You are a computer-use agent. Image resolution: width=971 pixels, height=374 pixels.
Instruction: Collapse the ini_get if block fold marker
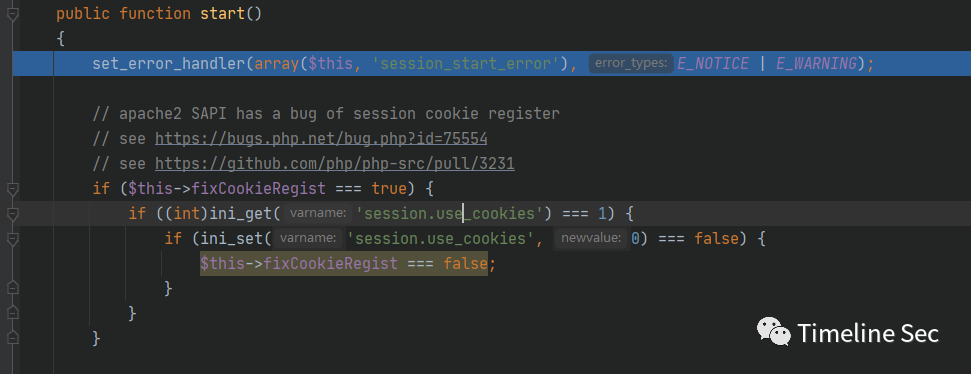12,214
